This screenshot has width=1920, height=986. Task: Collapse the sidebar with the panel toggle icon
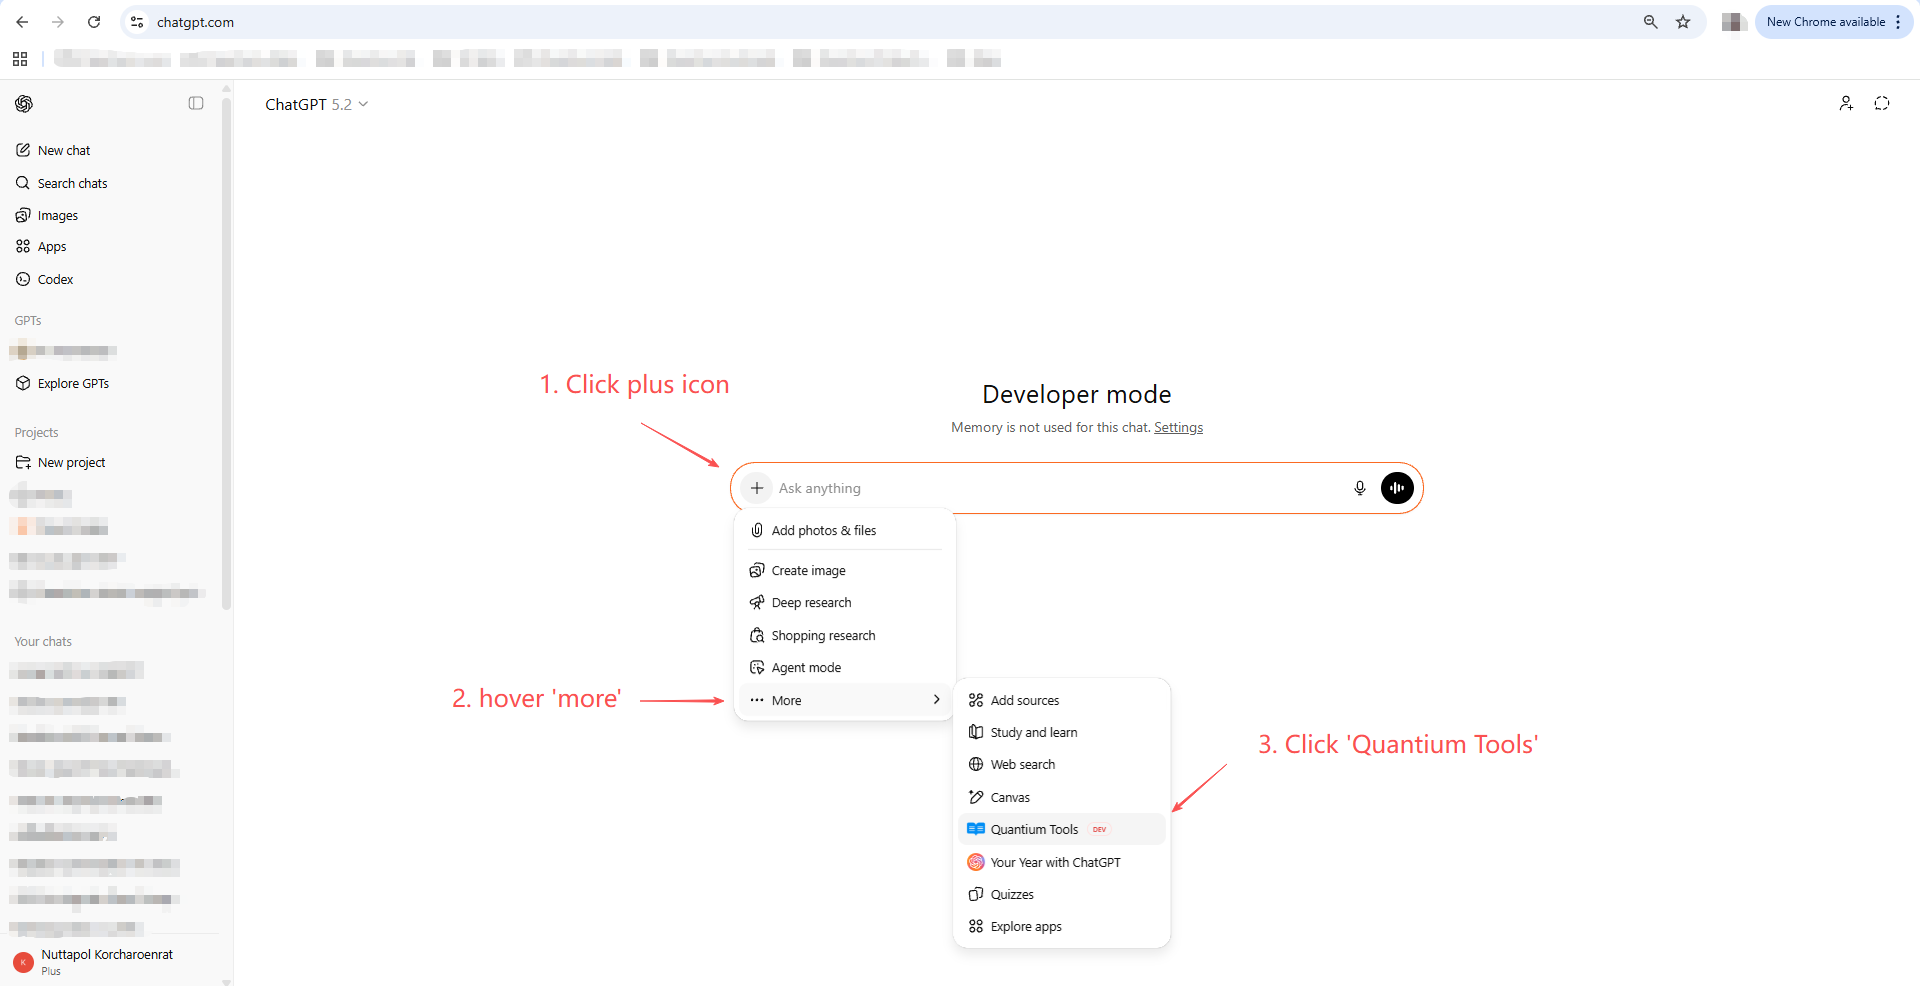click(196, 103)
